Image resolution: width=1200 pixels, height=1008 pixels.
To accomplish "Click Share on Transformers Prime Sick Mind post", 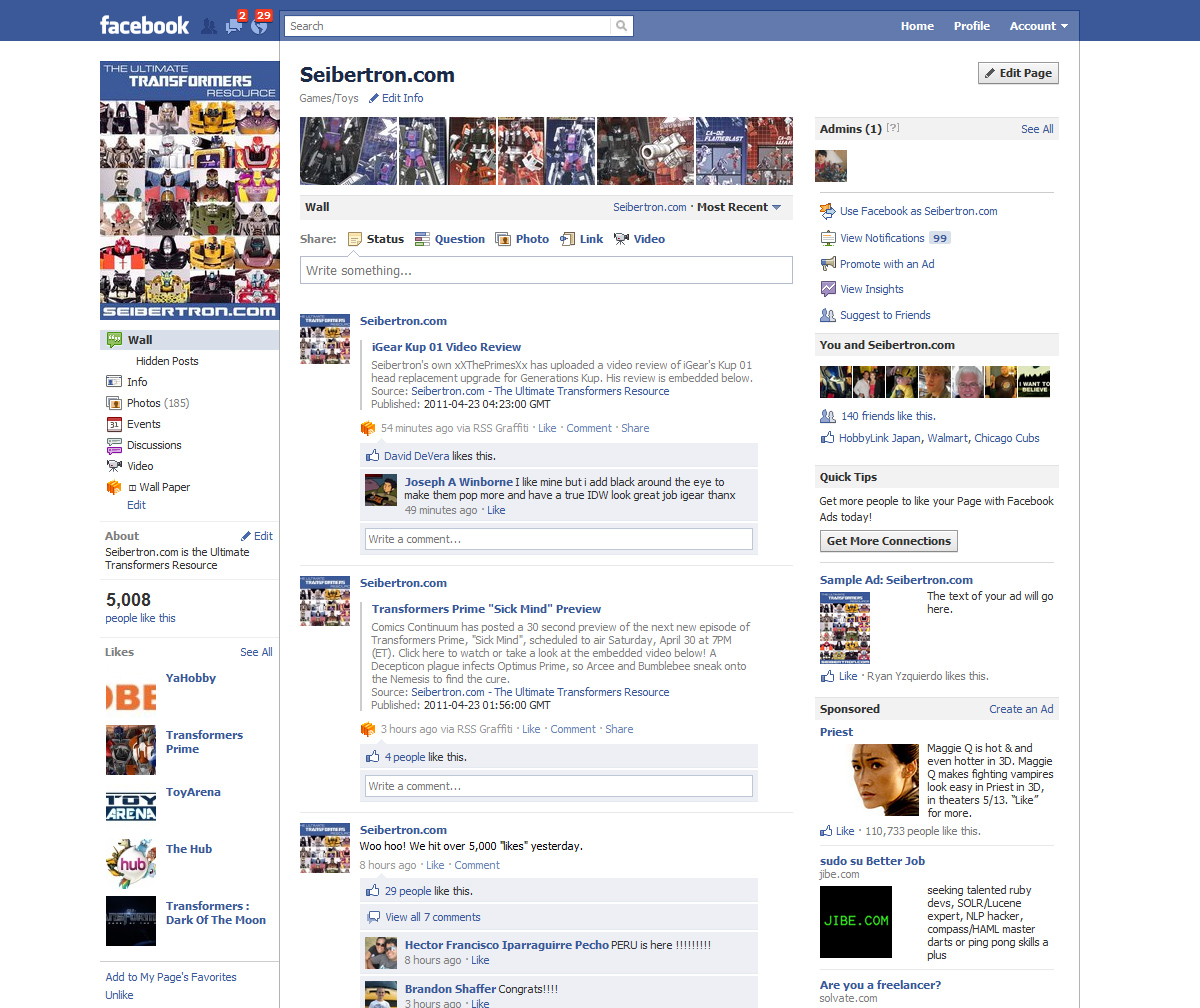I will pyautogui.click(x=619, y=729).
